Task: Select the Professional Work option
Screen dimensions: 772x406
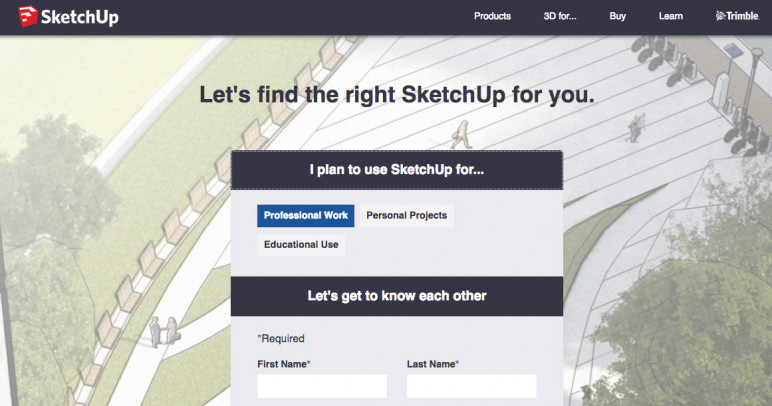Action: pos(306,216)
